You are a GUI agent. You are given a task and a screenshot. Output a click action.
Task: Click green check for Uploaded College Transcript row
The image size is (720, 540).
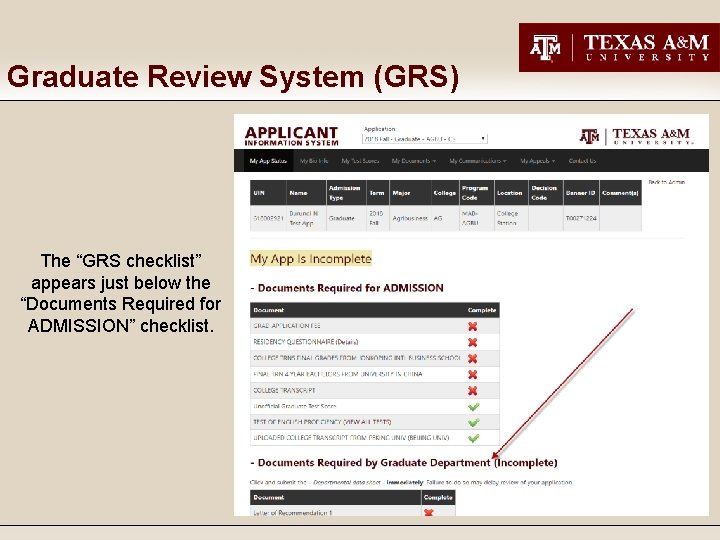[473, 438]
